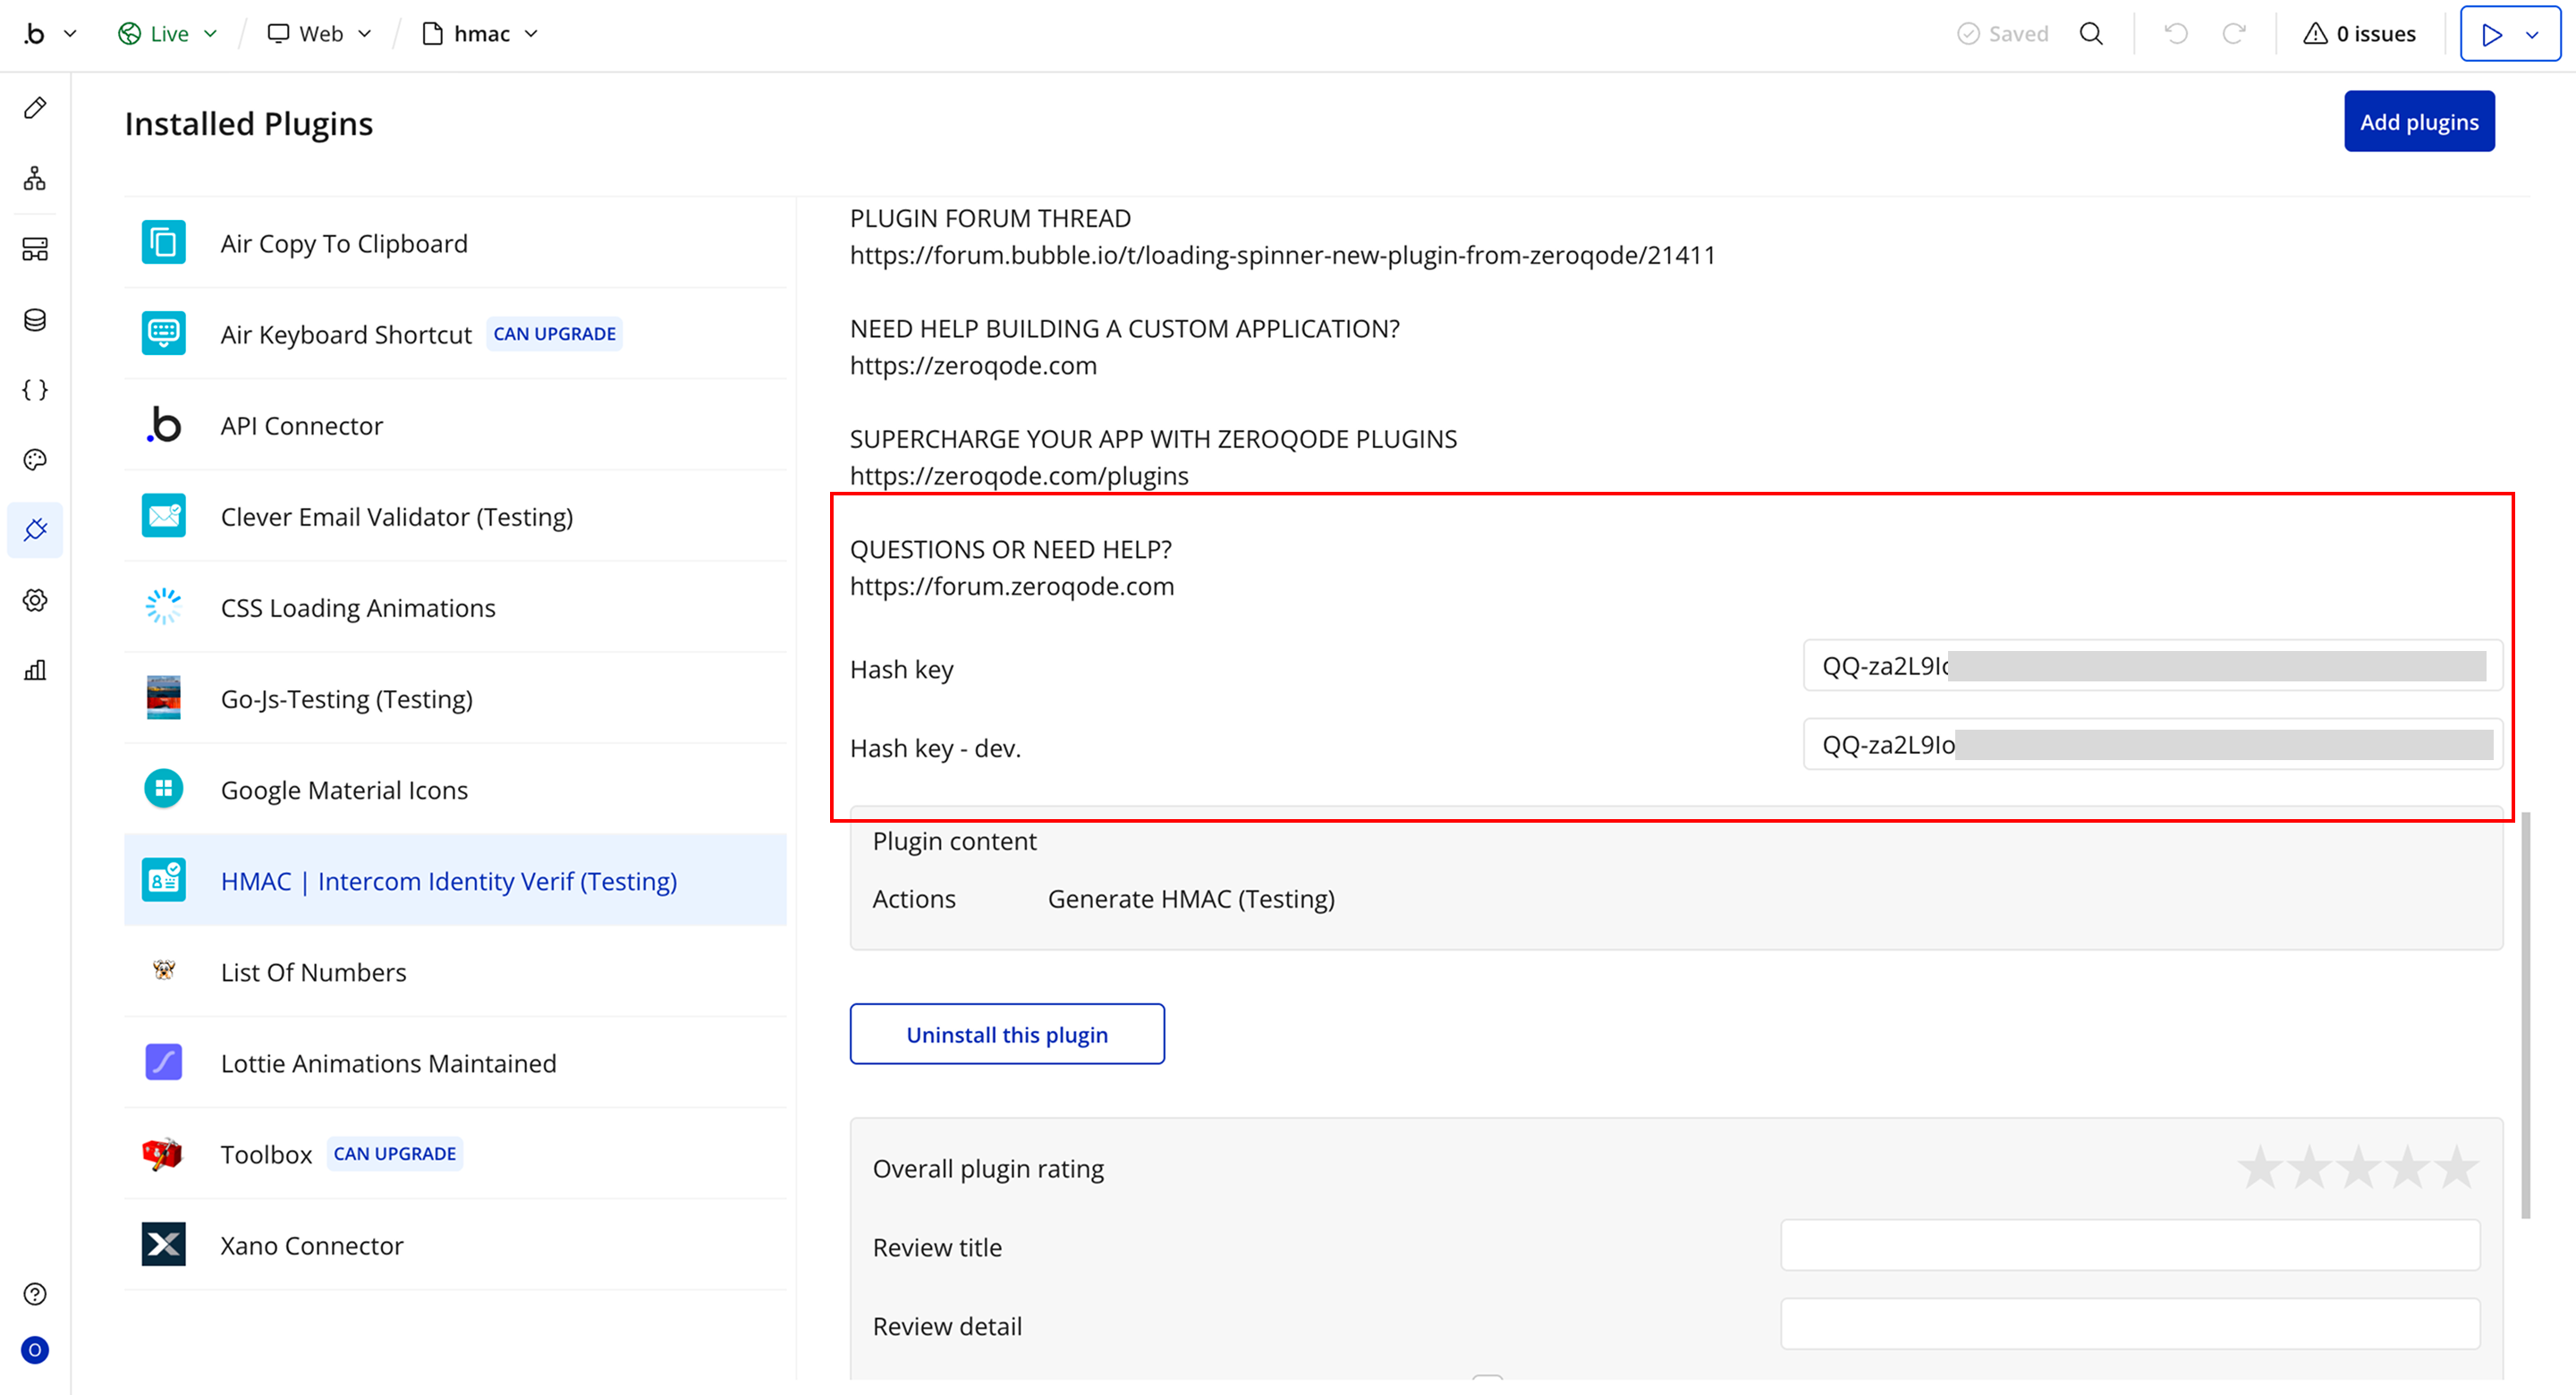Click the search magnifier icon
Viewport: 2576px width, 1395px height.
pos(2091,34)
